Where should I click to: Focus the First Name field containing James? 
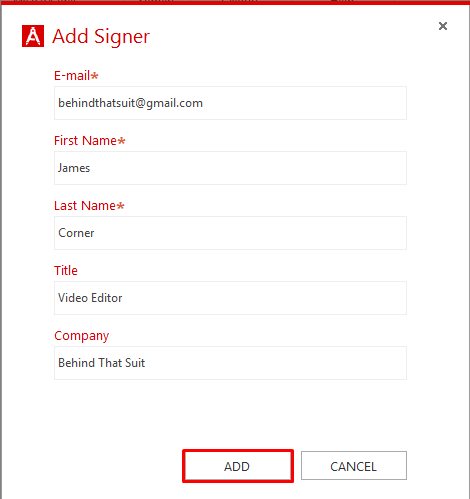pyautogui.click(x=230, y=168)
